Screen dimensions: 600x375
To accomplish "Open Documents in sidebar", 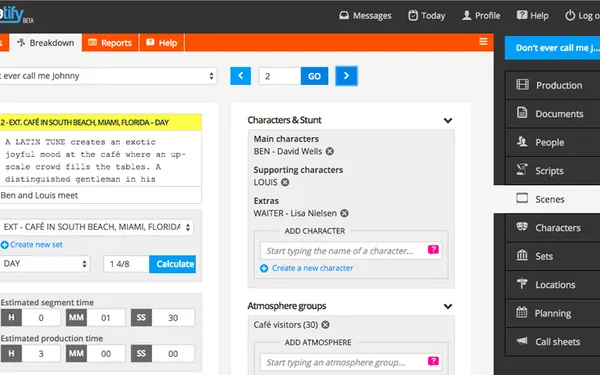I will [x=553, y=114].
